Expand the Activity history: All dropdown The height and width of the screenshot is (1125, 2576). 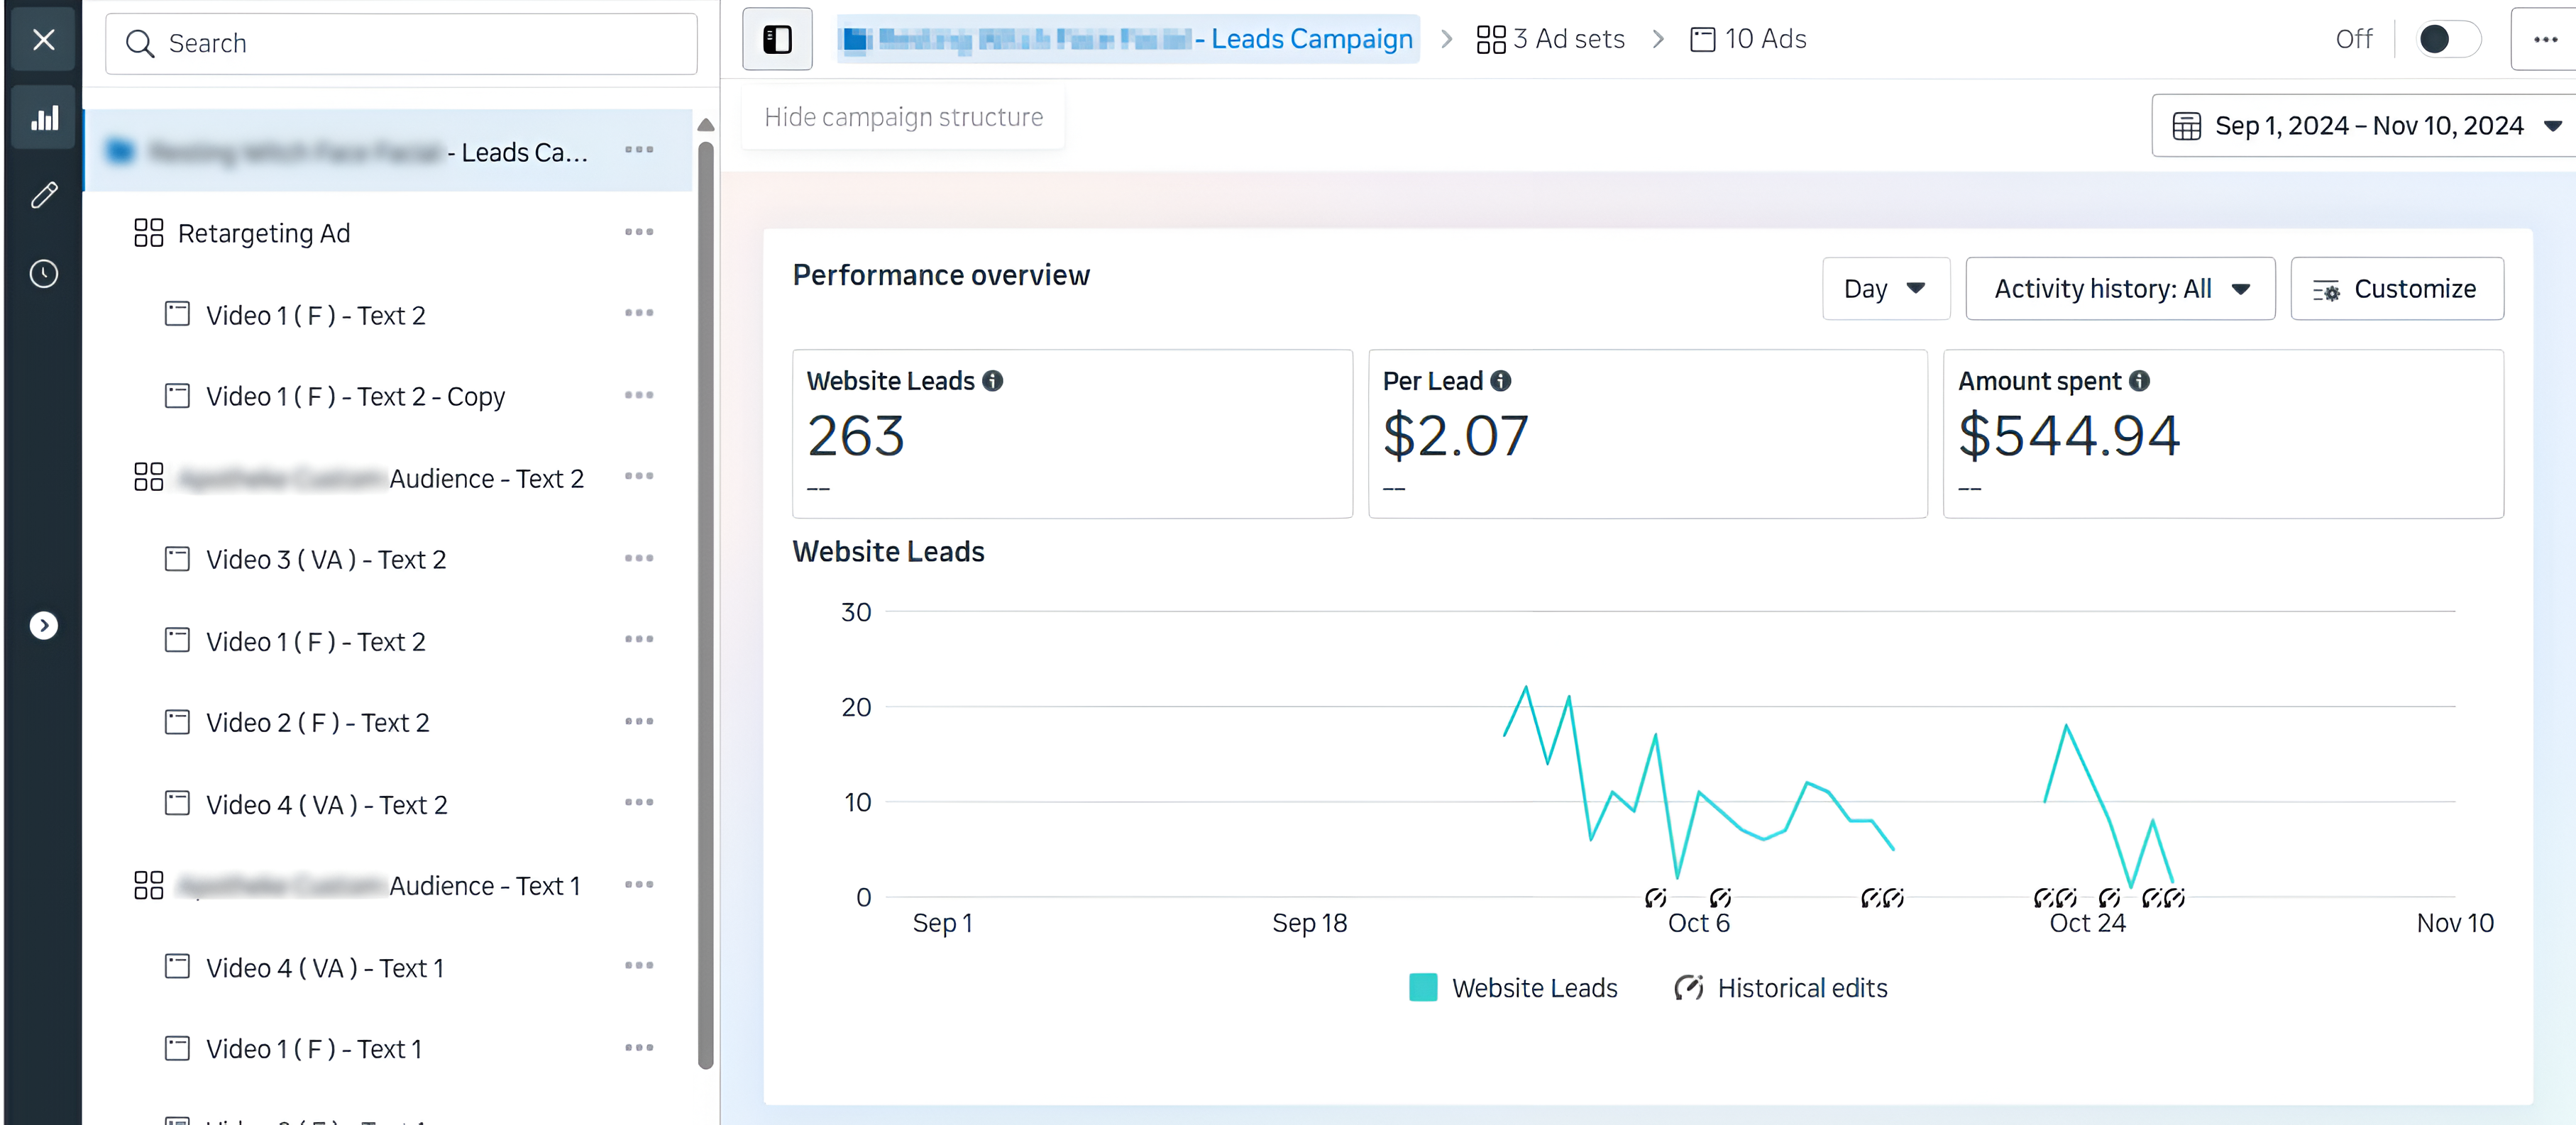(2119, 289)
